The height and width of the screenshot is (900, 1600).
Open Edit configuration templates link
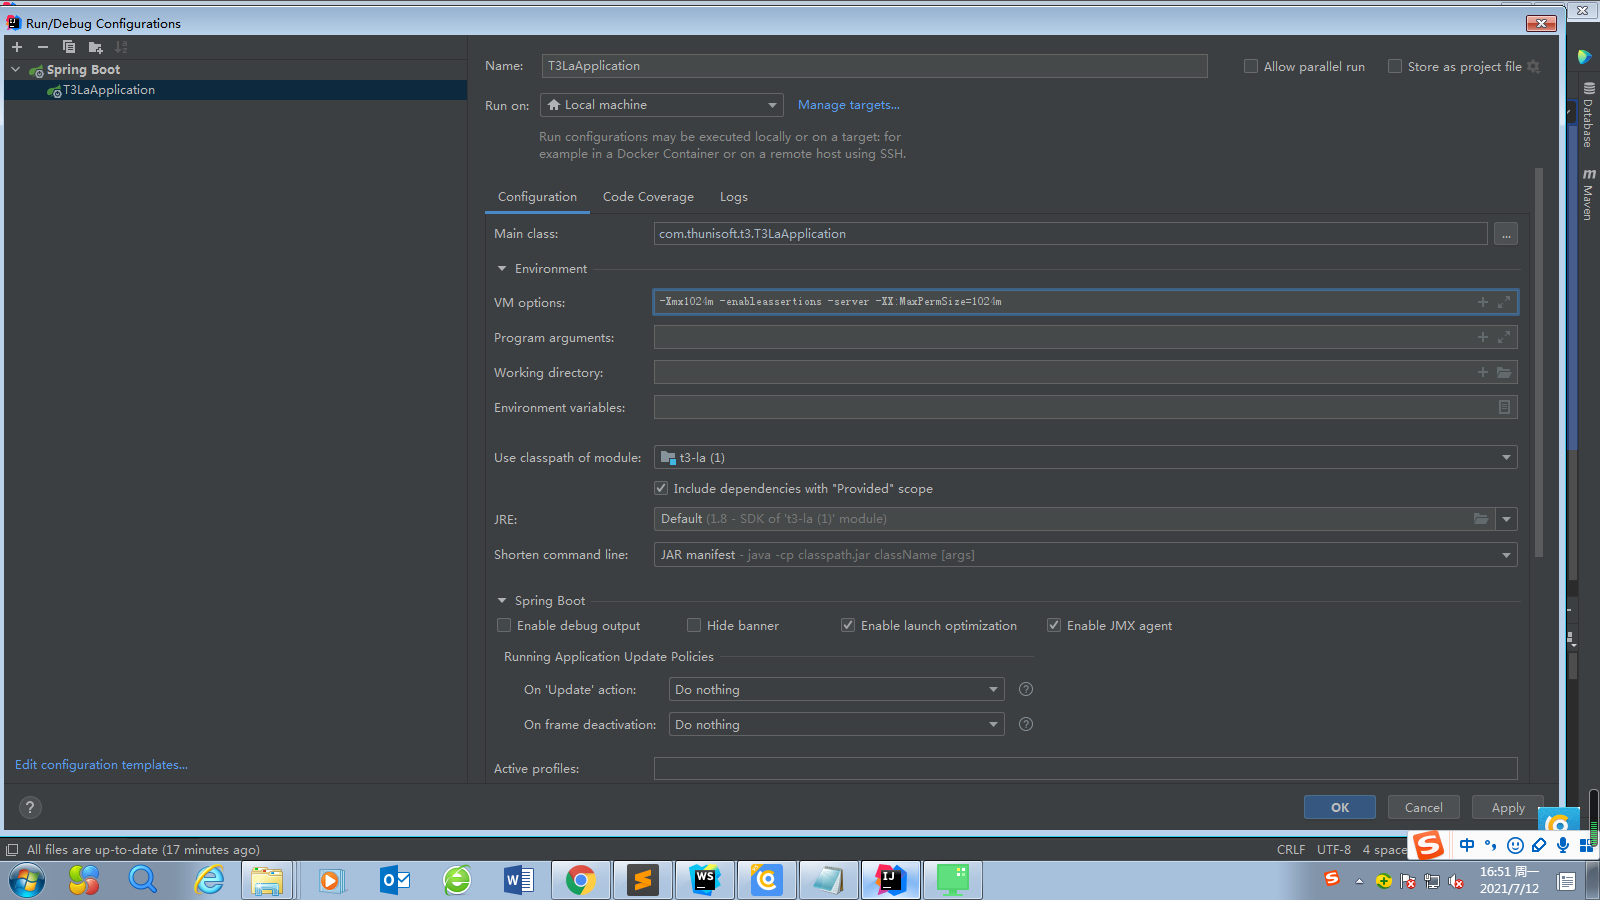pos(101,765)
